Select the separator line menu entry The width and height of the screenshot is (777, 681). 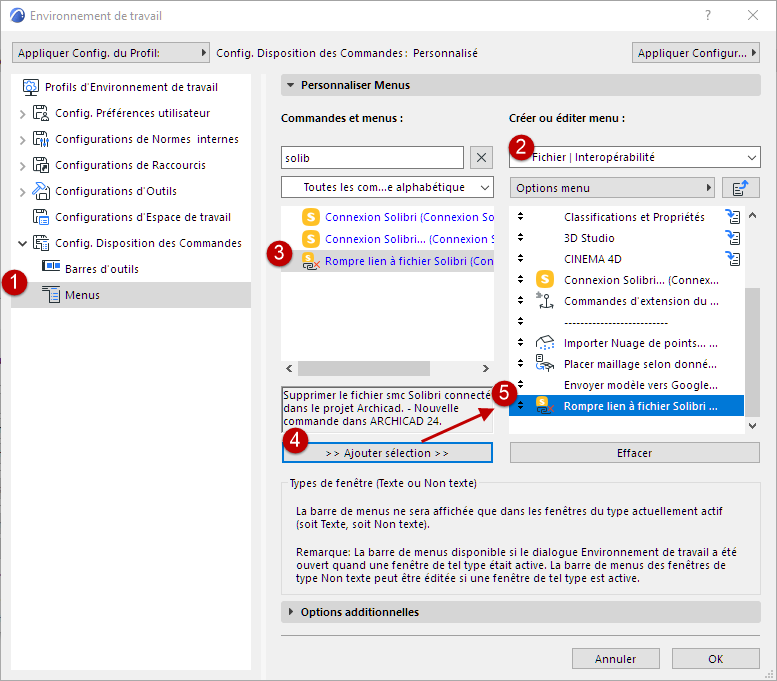click(x=626, y=322)
